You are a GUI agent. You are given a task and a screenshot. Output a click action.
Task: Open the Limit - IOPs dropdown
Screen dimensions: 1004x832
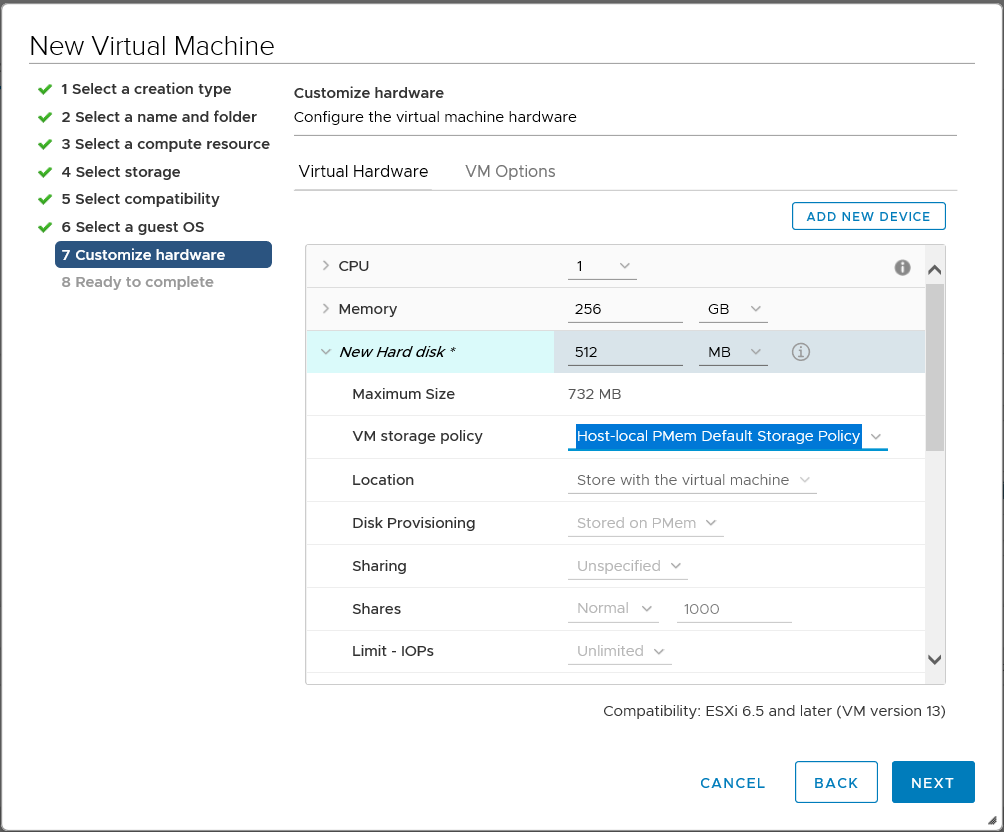point(620,651)
